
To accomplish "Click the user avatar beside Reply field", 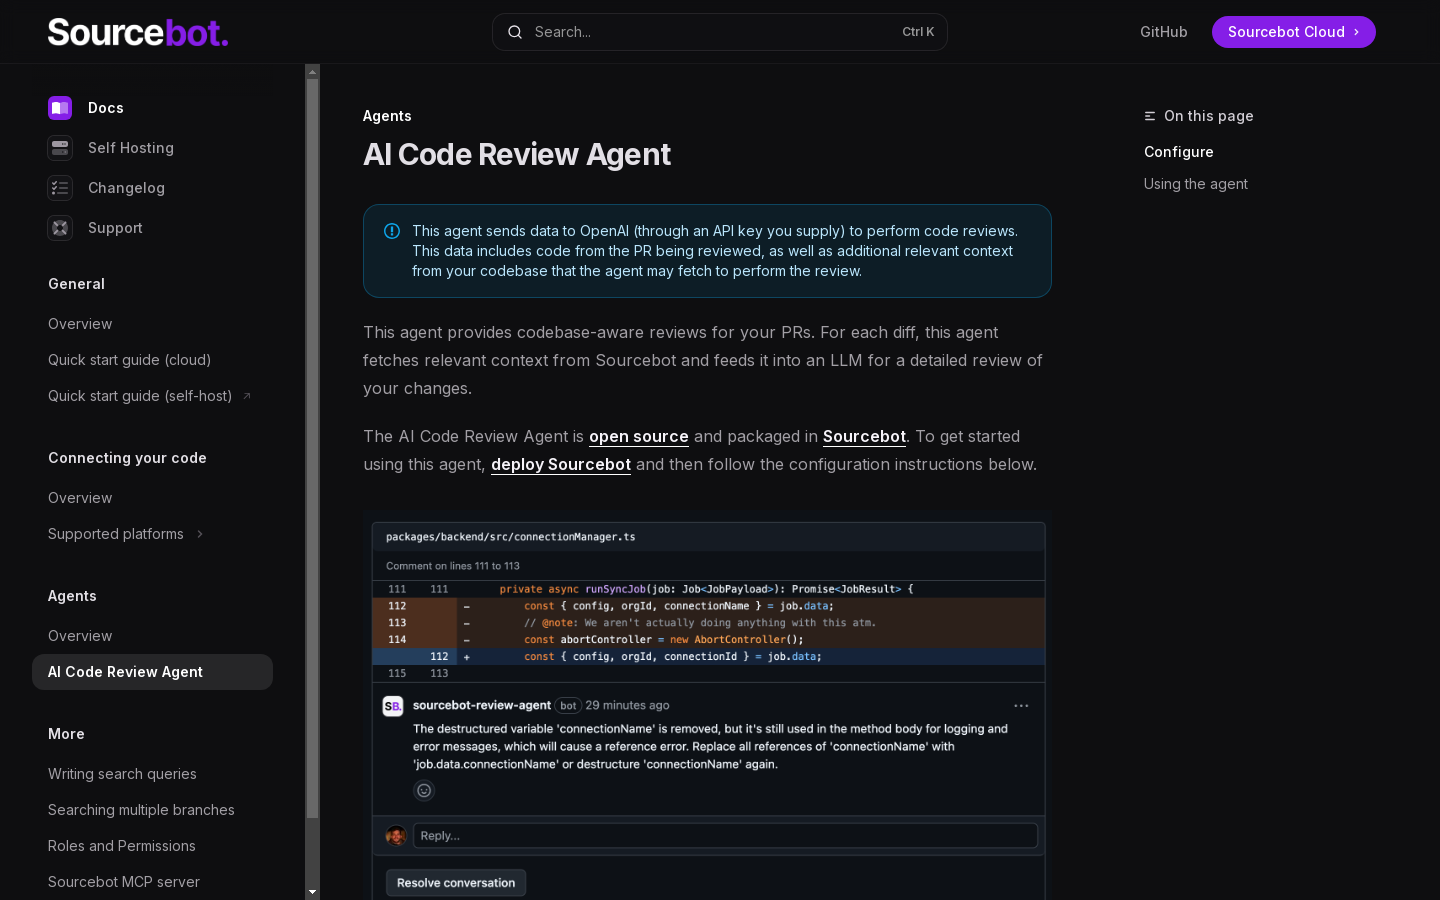I will tap(396, 836).
